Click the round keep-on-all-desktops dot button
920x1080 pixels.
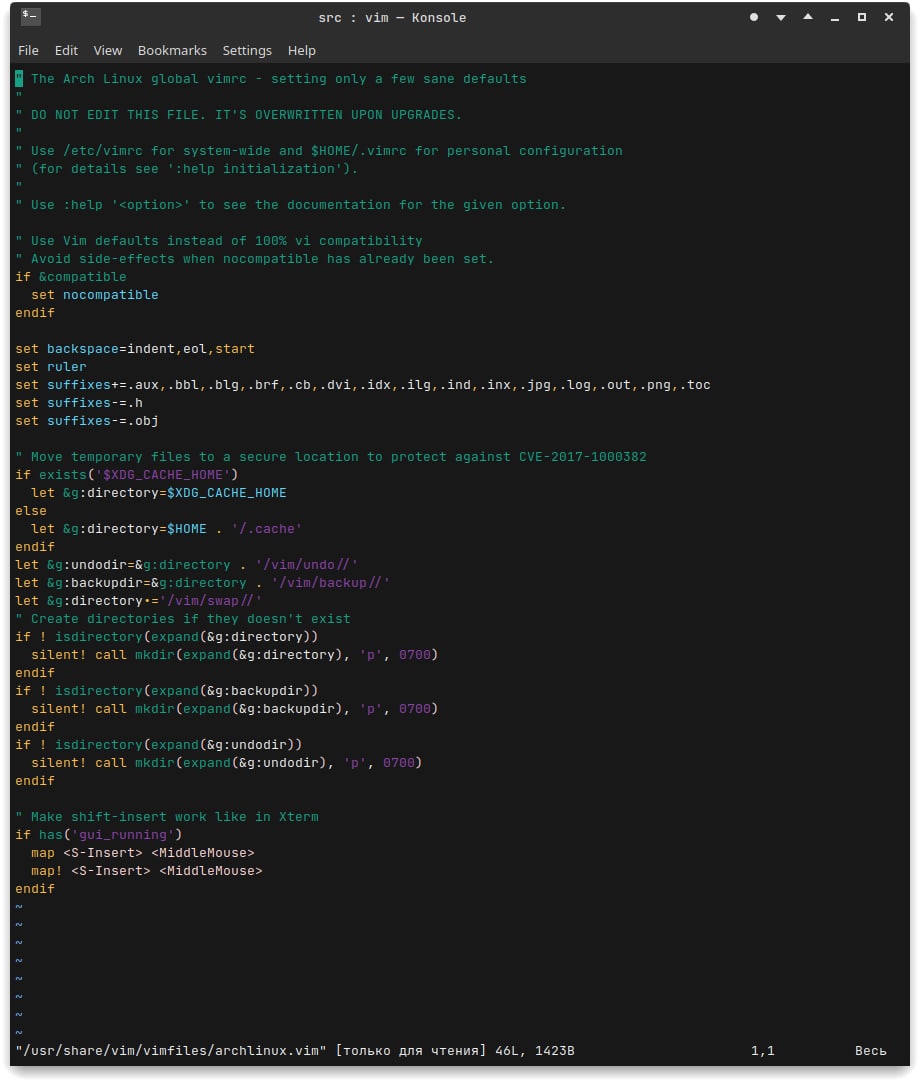click(754, 17)
